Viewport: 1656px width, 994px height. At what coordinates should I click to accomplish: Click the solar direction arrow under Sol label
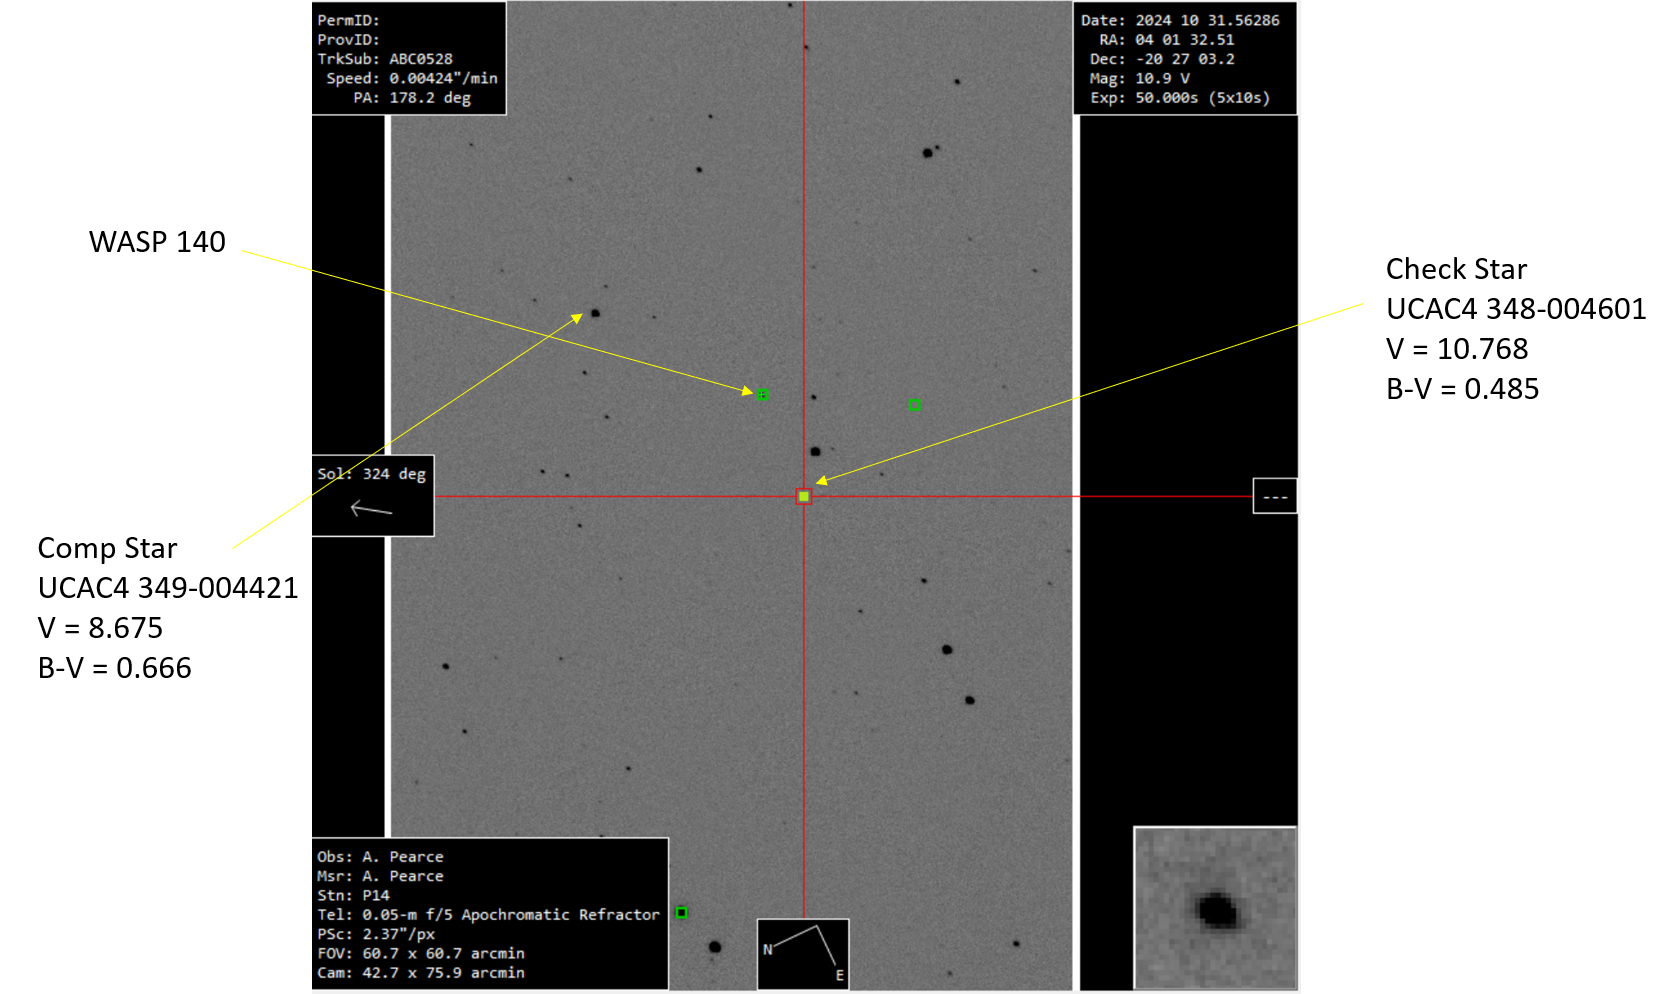(371, 510)
